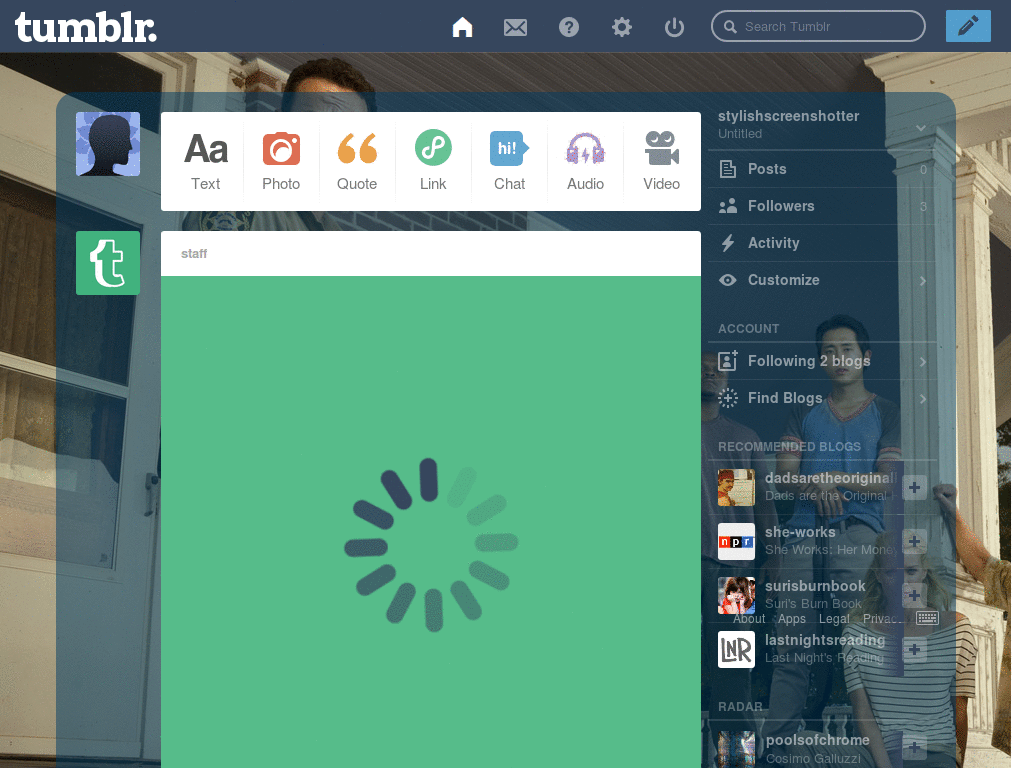Open the About footer link

point(748,618)
